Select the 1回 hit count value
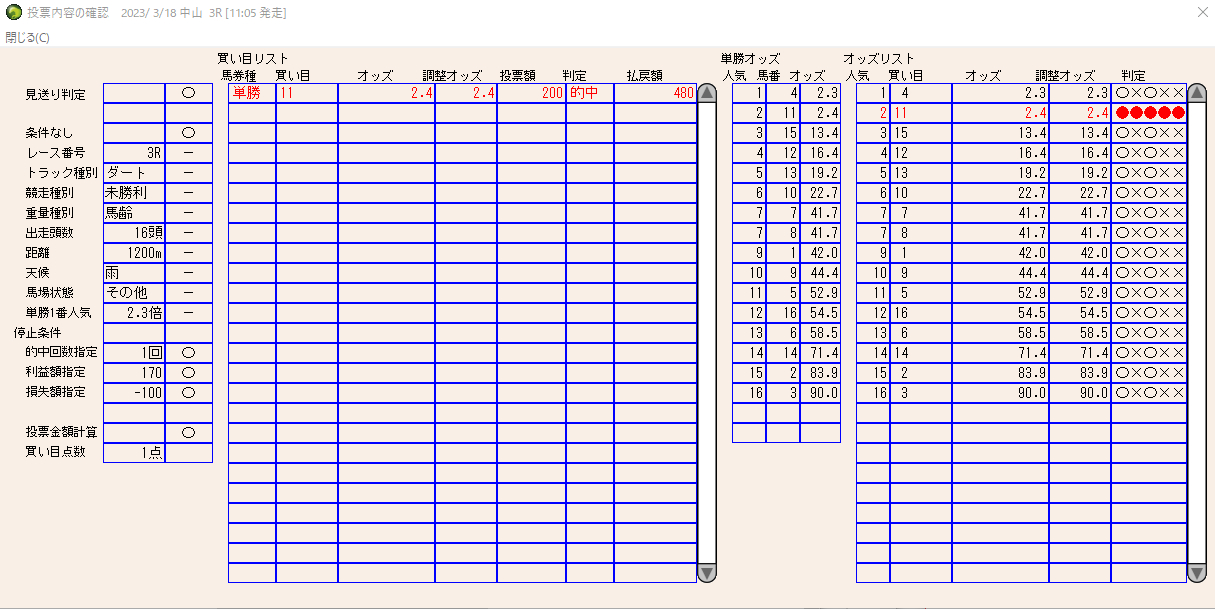Screen dimensions: 1215x609 click(x=134, y=353)
